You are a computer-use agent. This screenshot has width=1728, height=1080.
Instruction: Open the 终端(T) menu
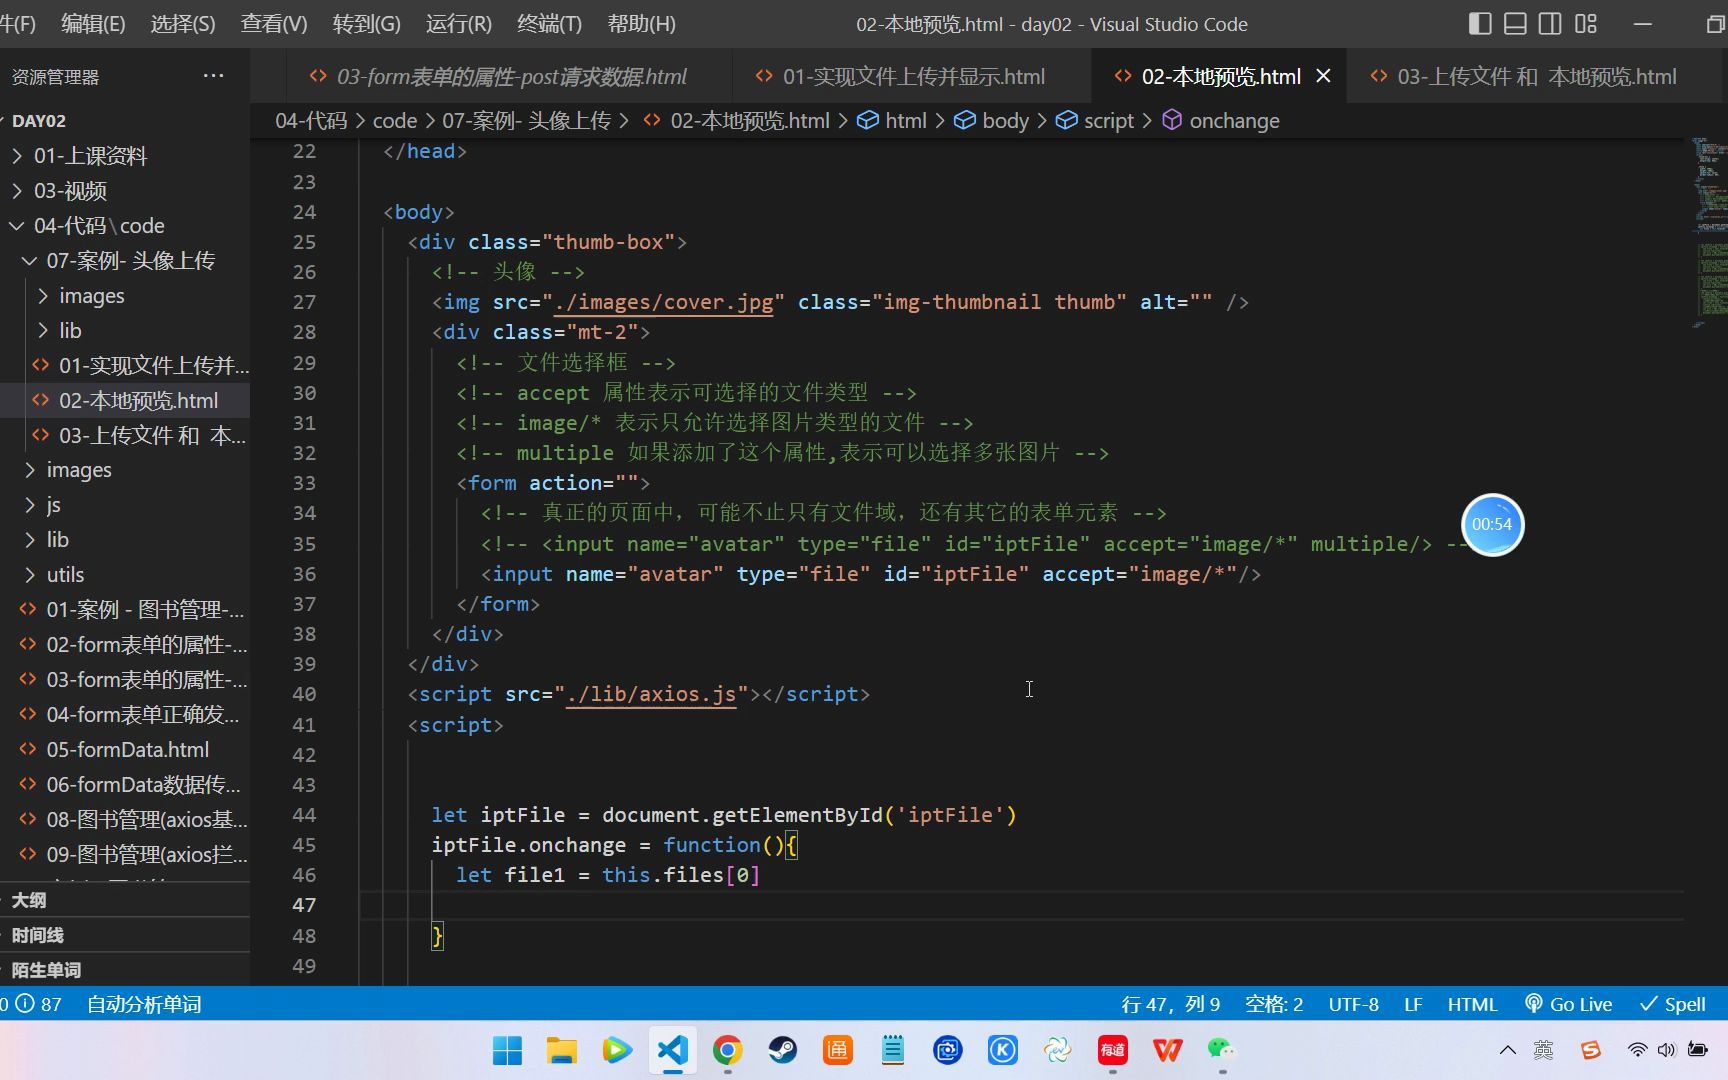(549, 24)
